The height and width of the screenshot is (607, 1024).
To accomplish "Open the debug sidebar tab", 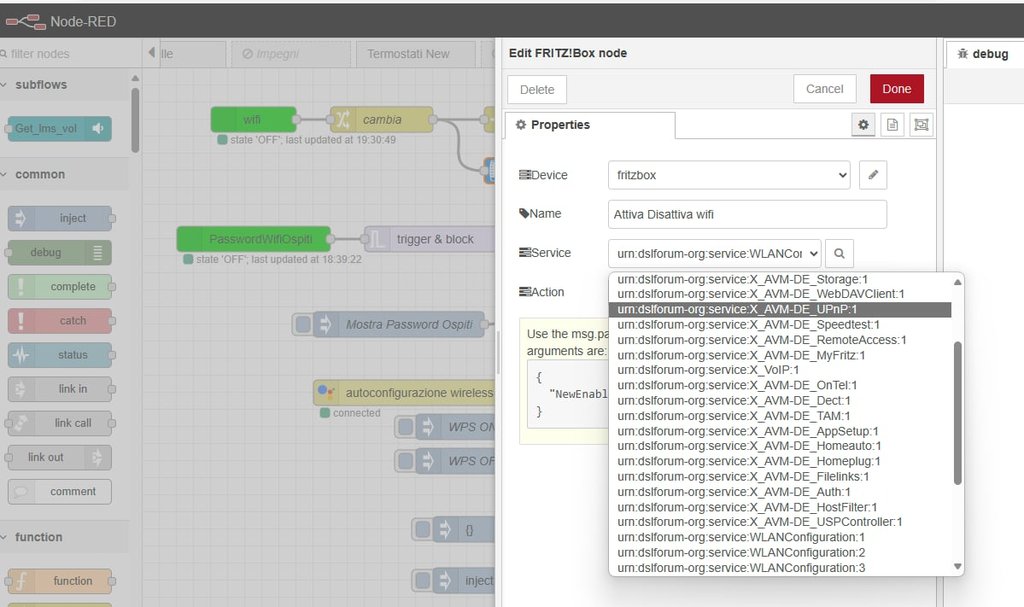I will point(984,54).
